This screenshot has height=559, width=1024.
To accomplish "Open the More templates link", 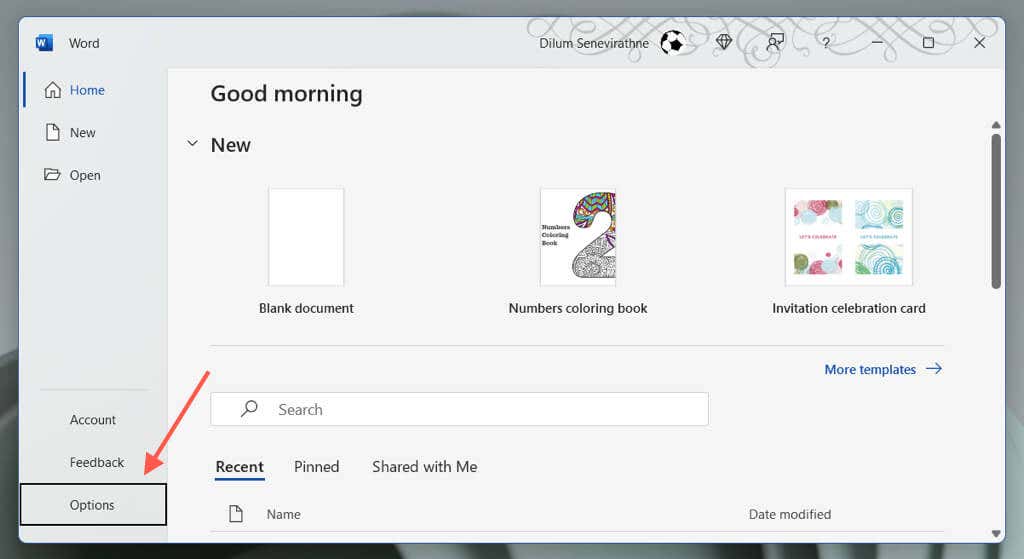I will (x=870, y=369).
